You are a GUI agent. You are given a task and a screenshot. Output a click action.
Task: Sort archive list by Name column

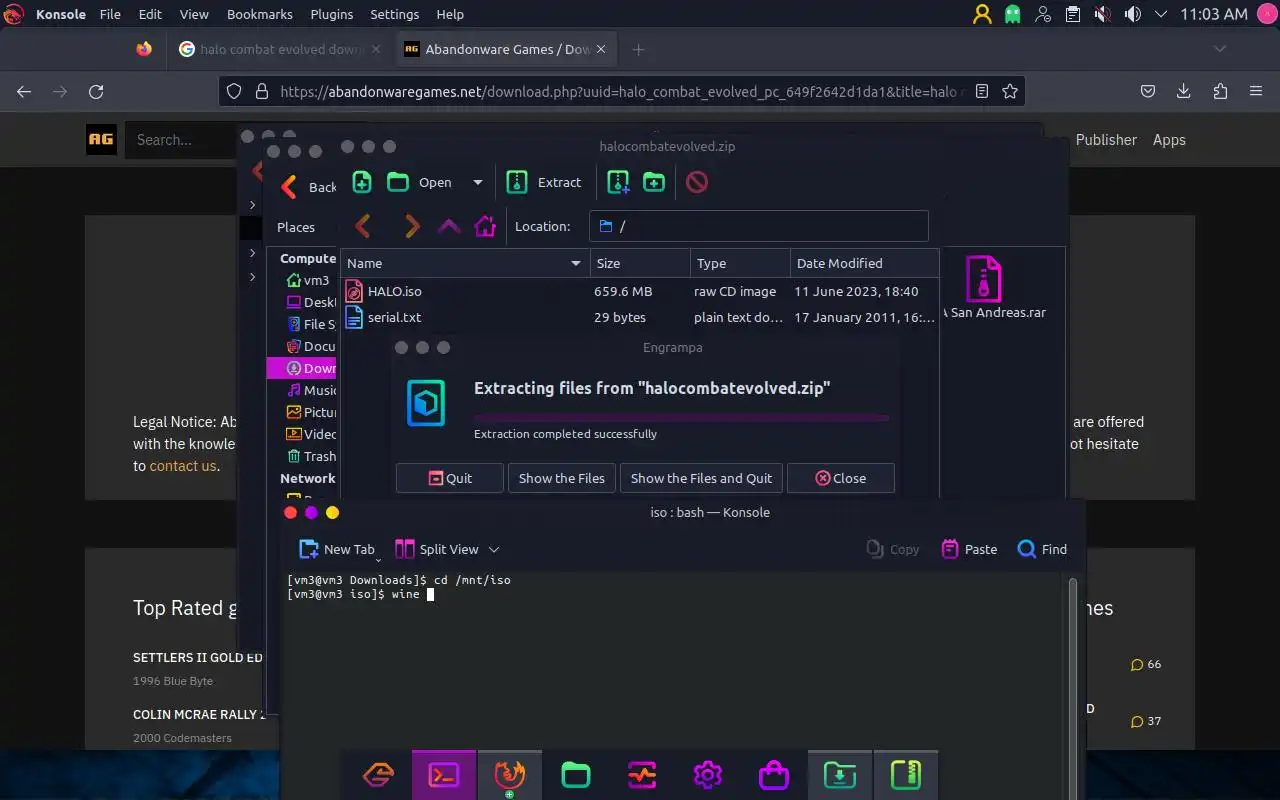pos(464,263)
